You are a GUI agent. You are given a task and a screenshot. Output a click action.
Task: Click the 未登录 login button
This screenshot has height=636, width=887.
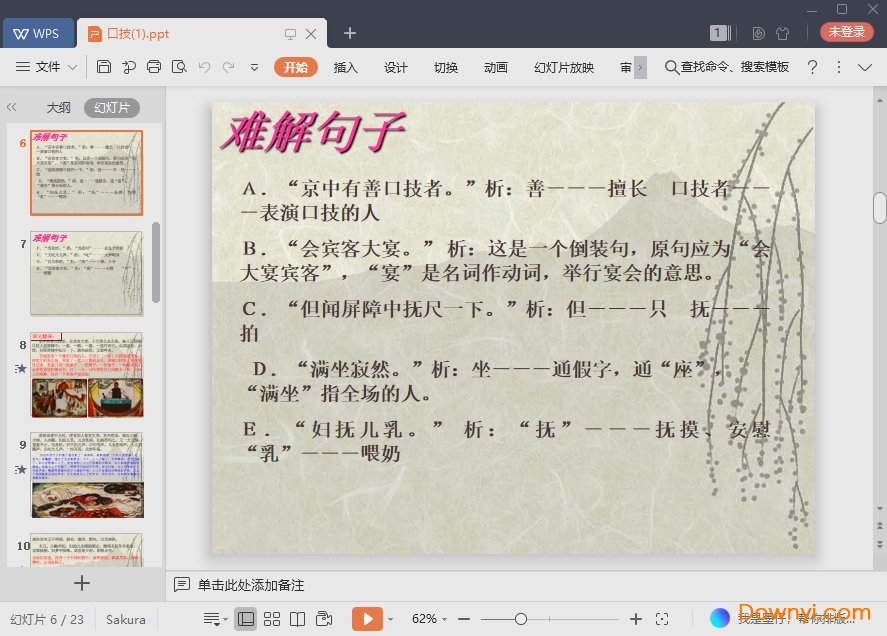(x=846, y=32)
